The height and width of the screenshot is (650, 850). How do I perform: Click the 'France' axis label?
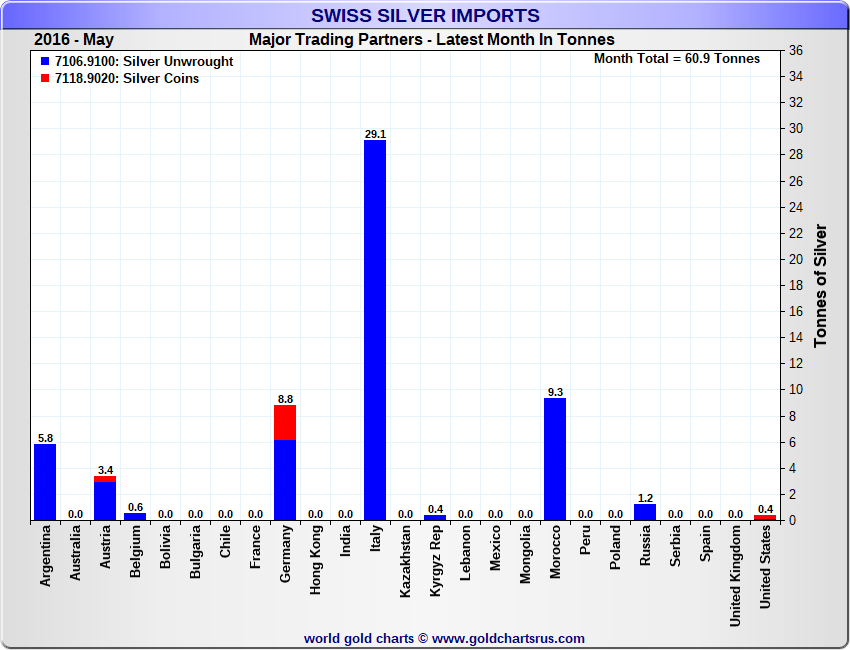point(255,547)
